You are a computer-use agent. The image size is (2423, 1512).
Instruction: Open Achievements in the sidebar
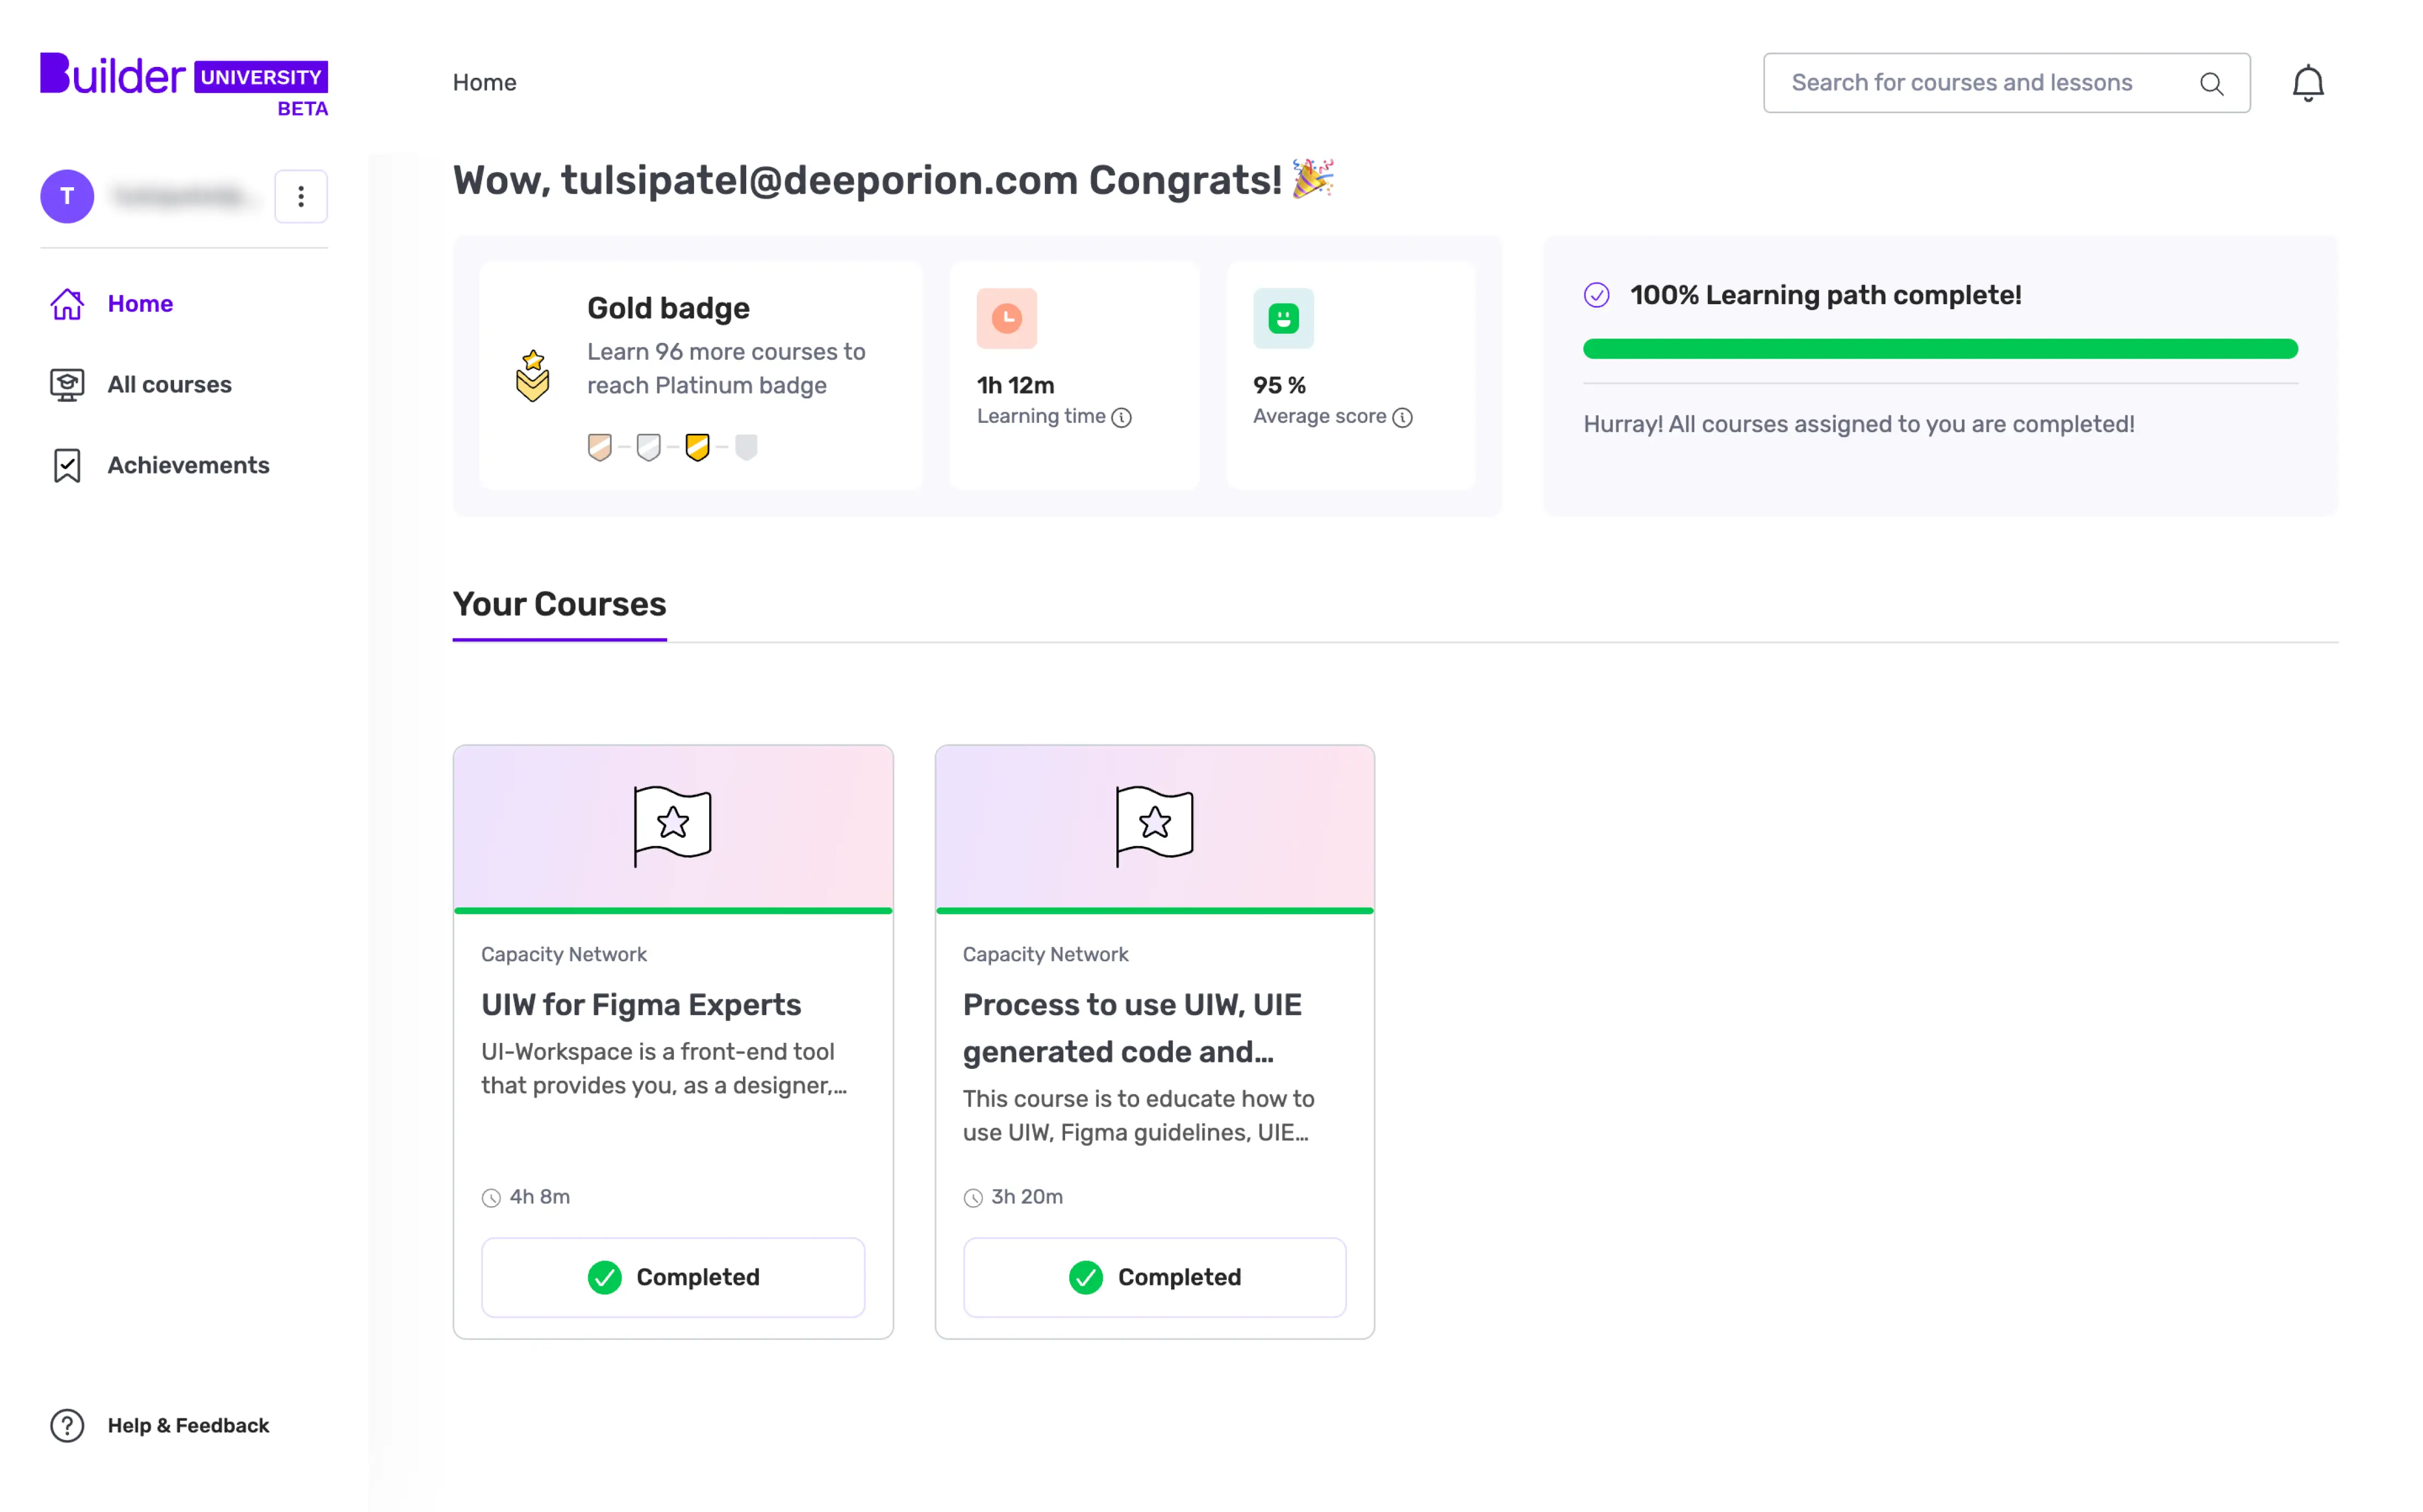(188, 466)
